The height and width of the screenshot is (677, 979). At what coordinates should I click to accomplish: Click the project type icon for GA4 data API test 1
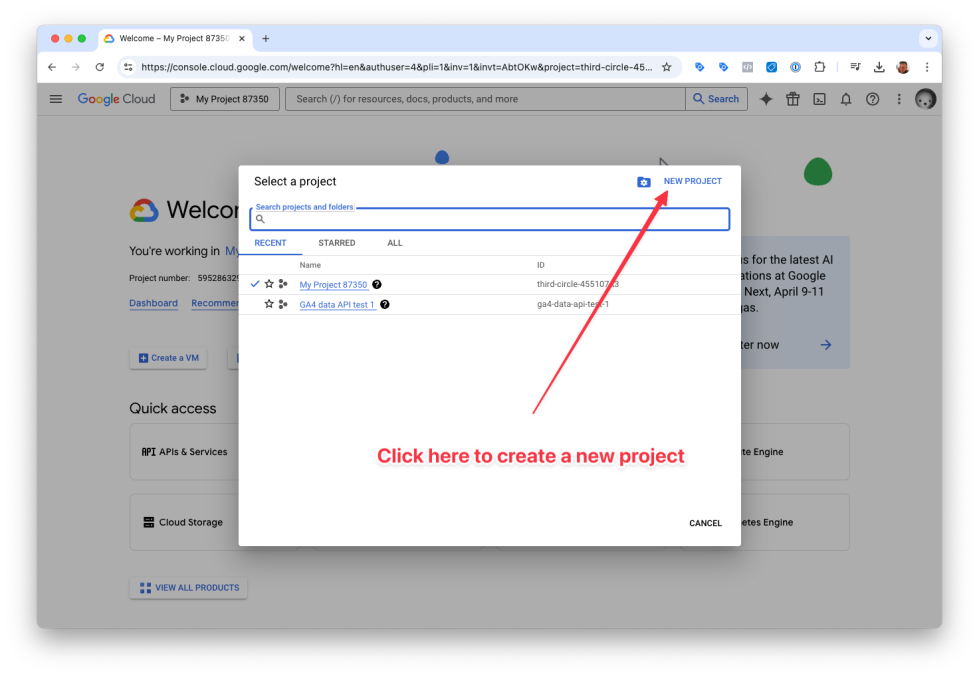283,304
